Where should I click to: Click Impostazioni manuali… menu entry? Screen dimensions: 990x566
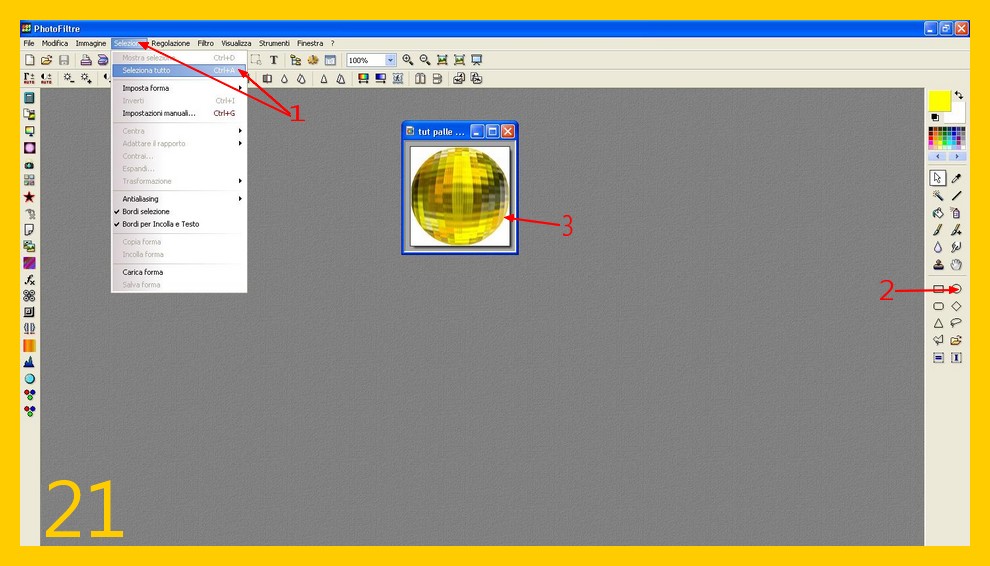[x=159, y=113]
